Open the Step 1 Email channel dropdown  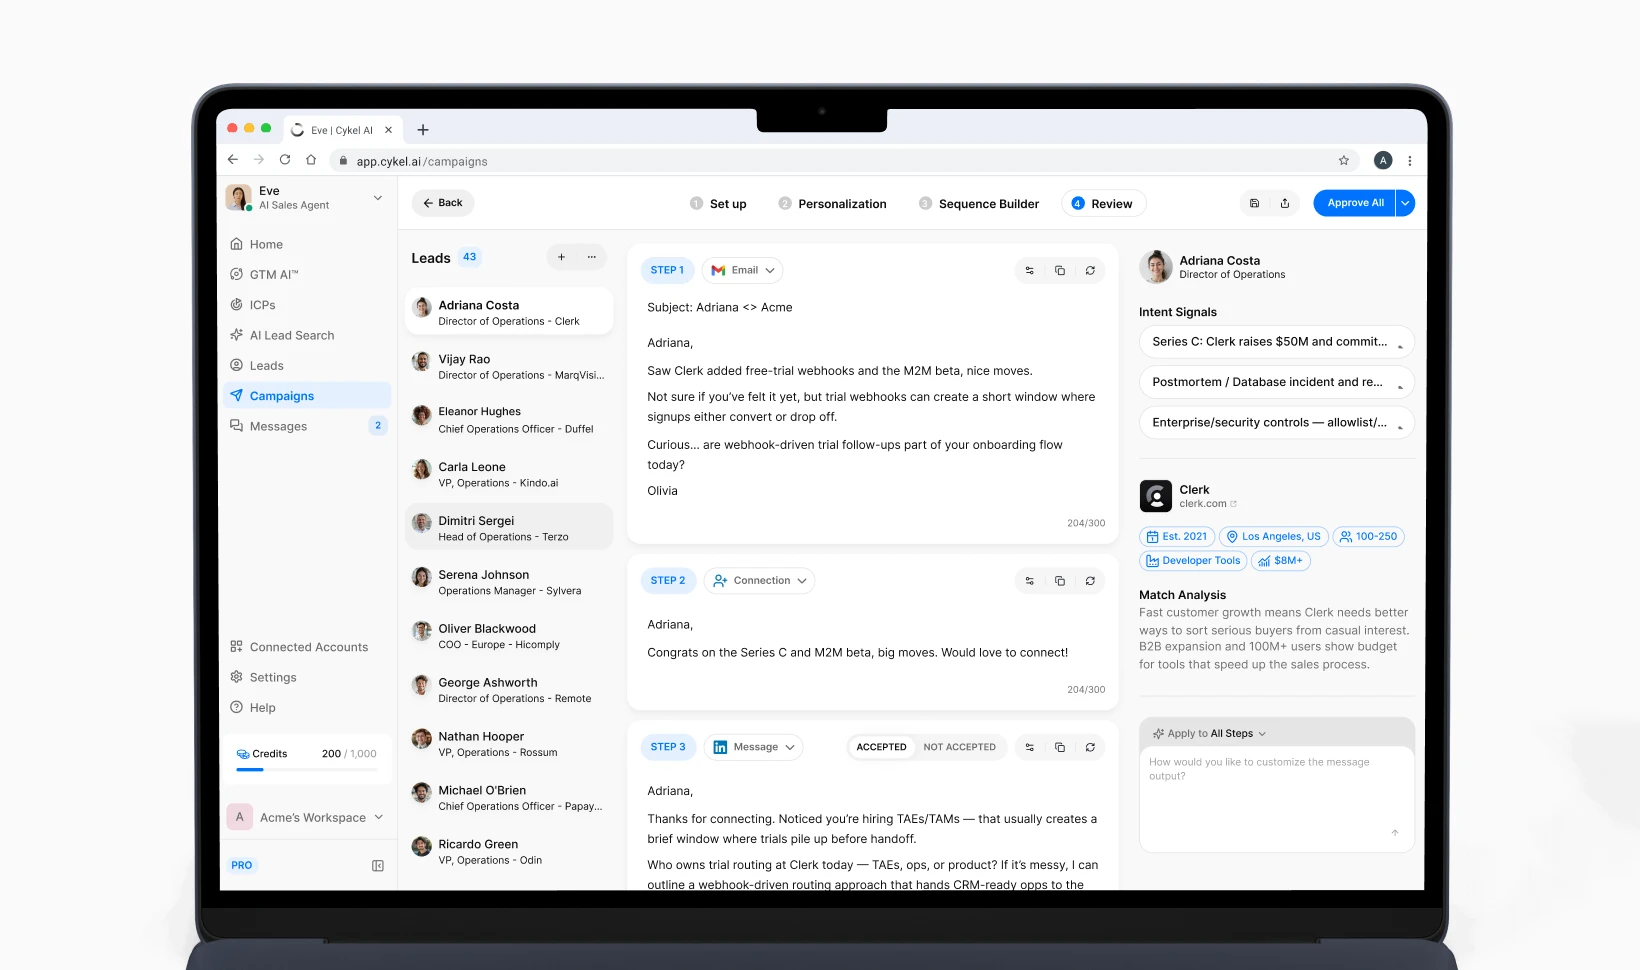click(x=742, y=270)
